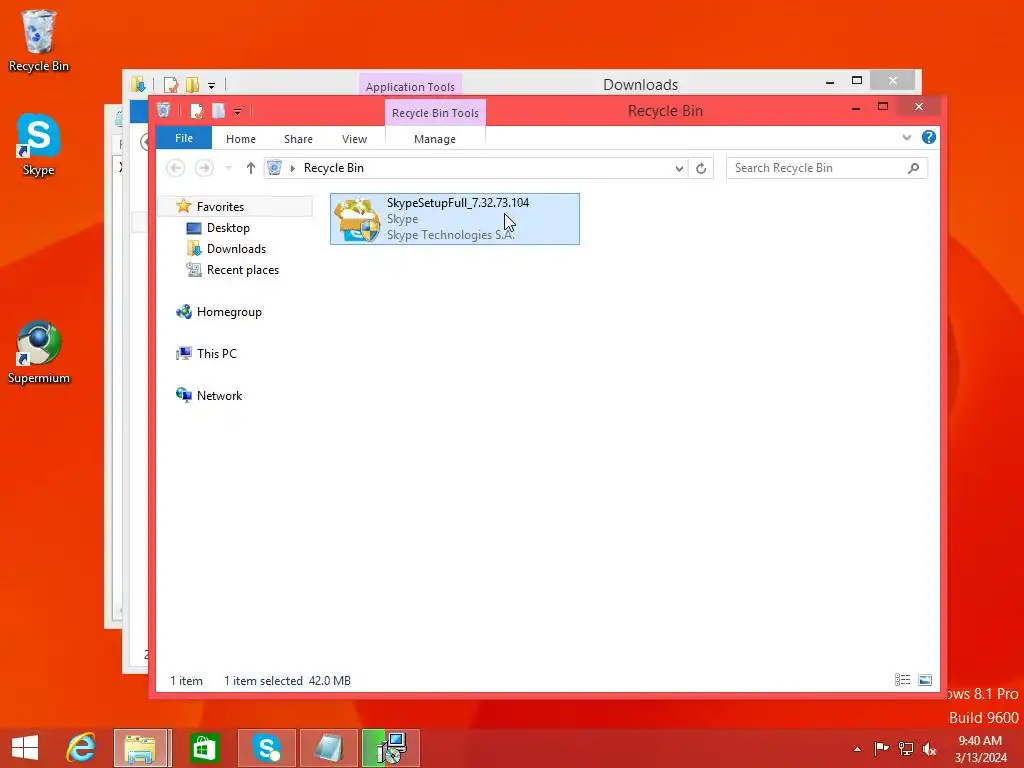Click the Skype installer file icon
This screenshot has height=768, width=1024.
point(357,219)
